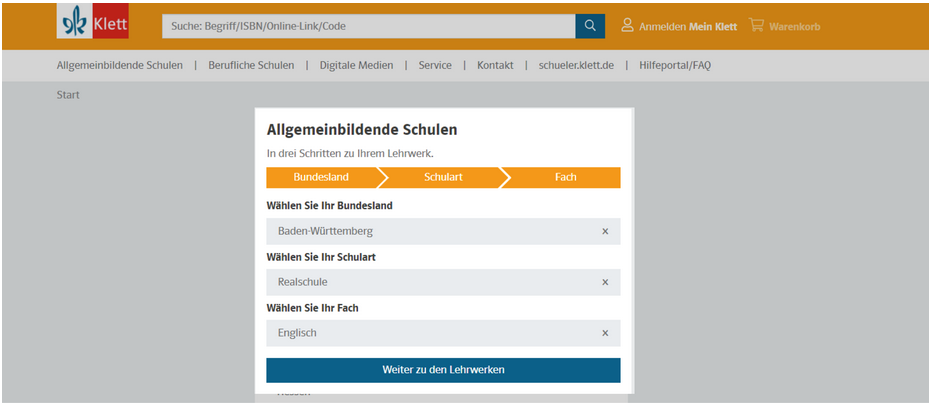Screen dimensions: 933x407
Task: Select the Fach step tab
Action: 565,177
